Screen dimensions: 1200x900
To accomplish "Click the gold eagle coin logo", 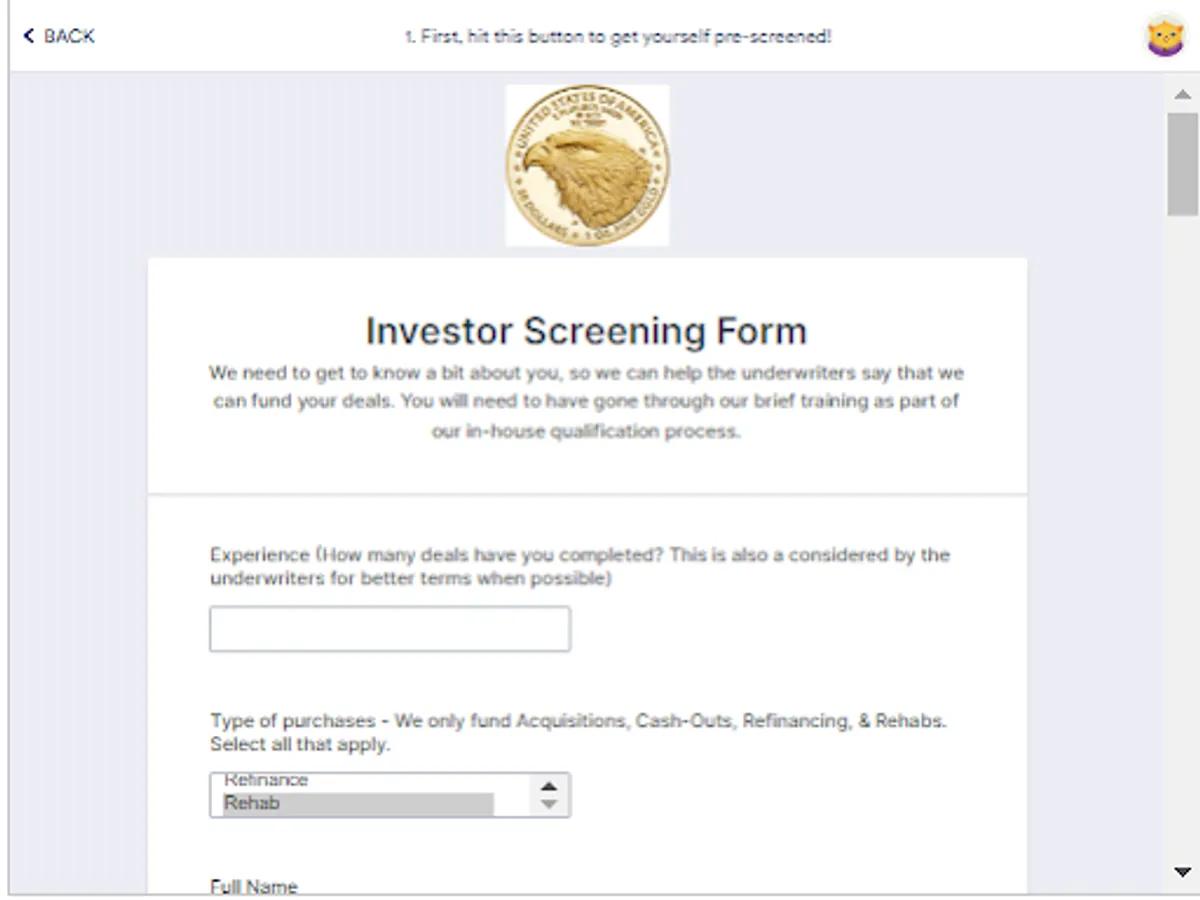I will pyautogui.click(x=587, y=165).
